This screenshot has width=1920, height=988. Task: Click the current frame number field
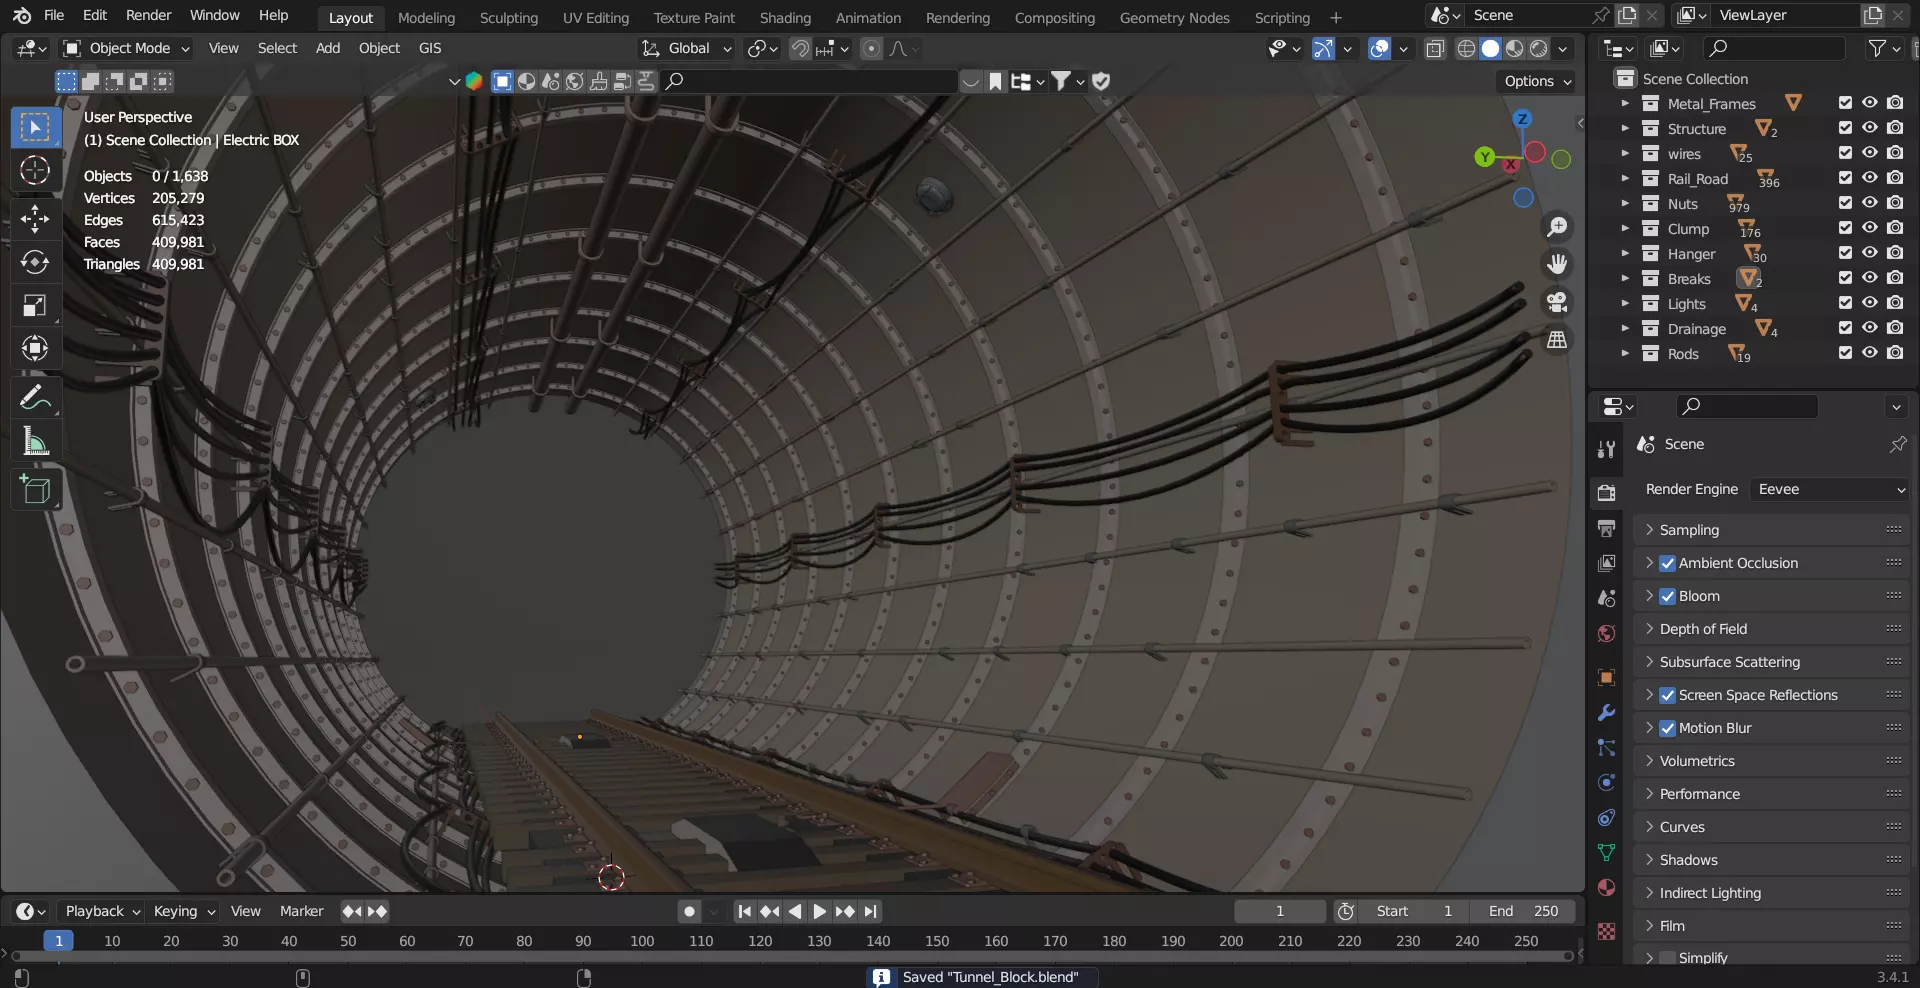coord(1280,911)
